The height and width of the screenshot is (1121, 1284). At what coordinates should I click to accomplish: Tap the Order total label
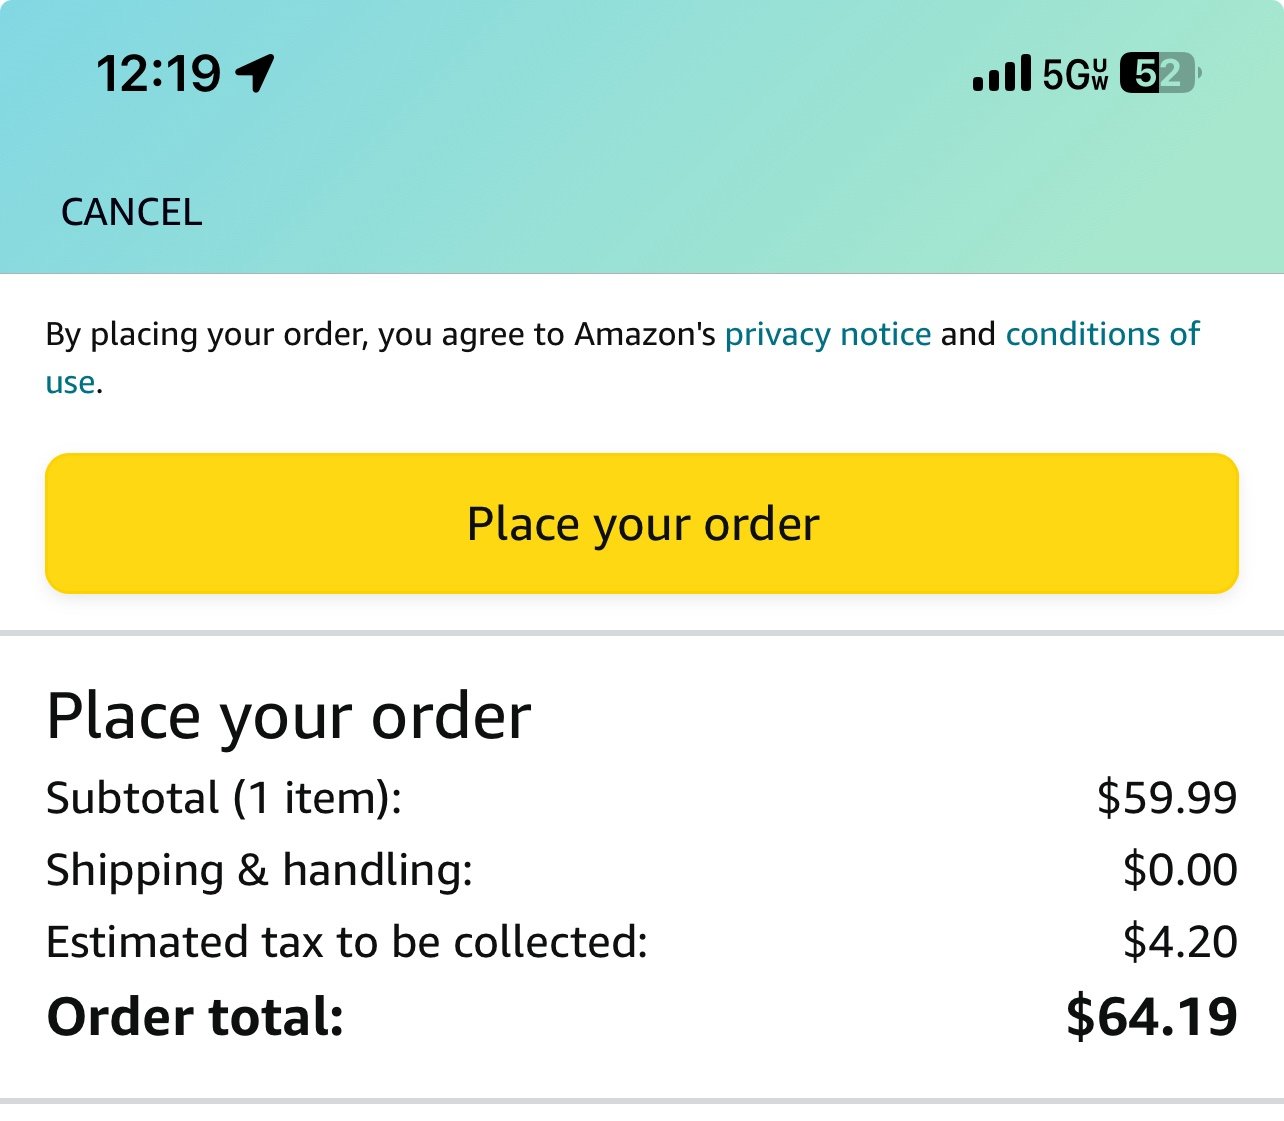tap(195, 1017)
